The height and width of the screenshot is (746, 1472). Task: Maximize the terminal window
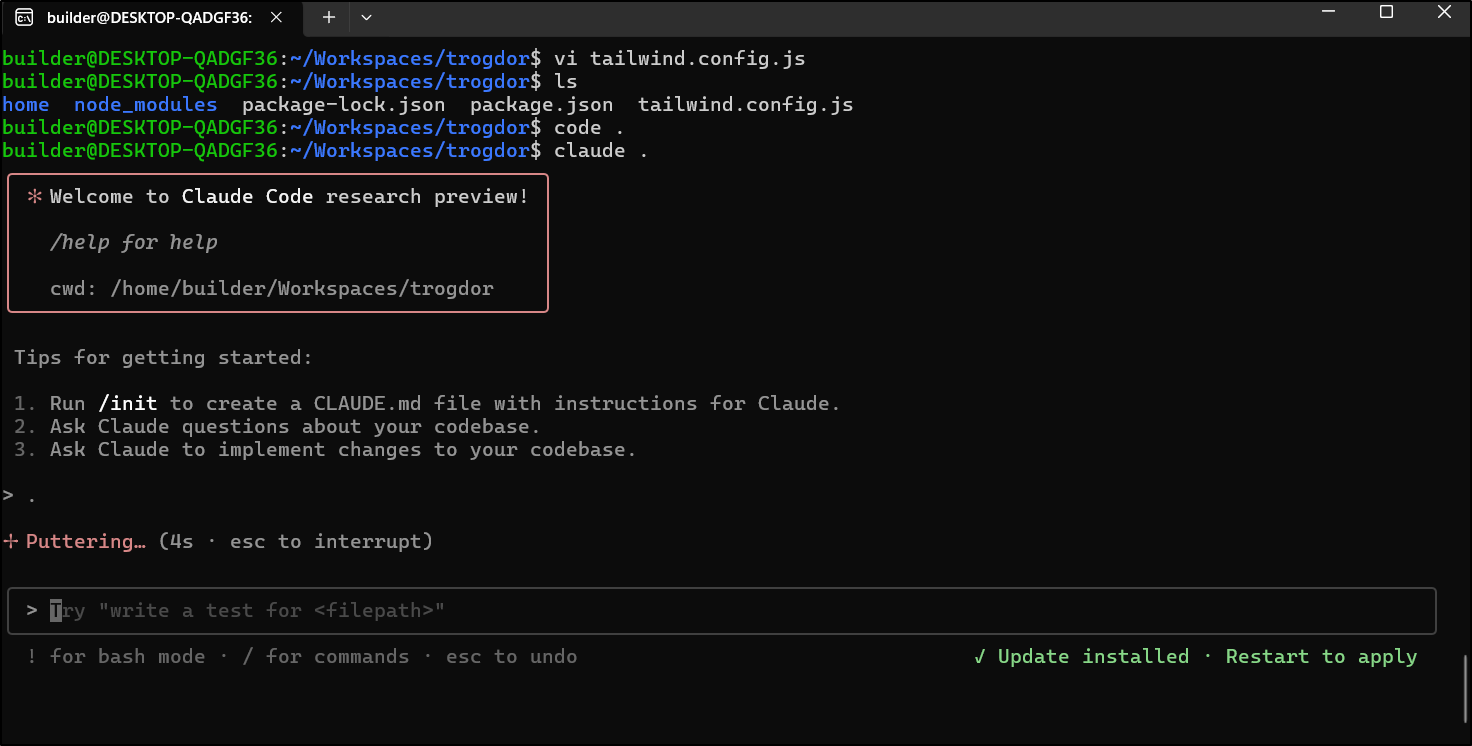pyautogui.click(x=1386, y=13)
